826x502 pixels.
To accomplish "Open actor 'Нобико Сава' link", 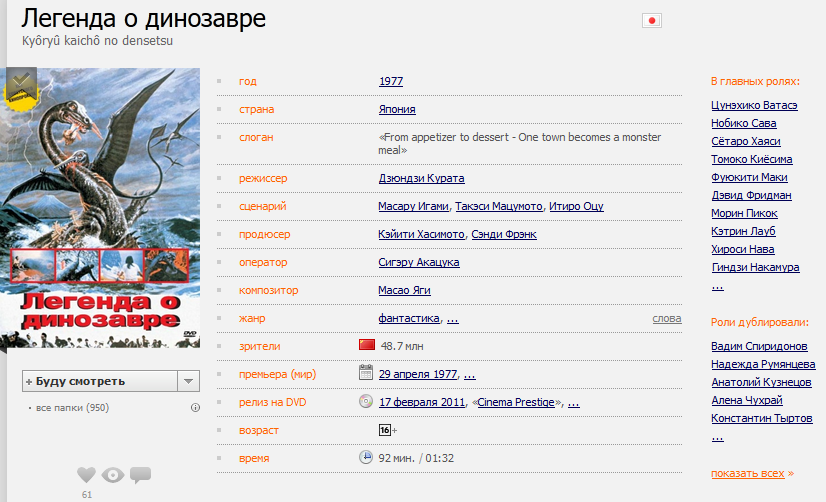I will [x=744, y=123].
